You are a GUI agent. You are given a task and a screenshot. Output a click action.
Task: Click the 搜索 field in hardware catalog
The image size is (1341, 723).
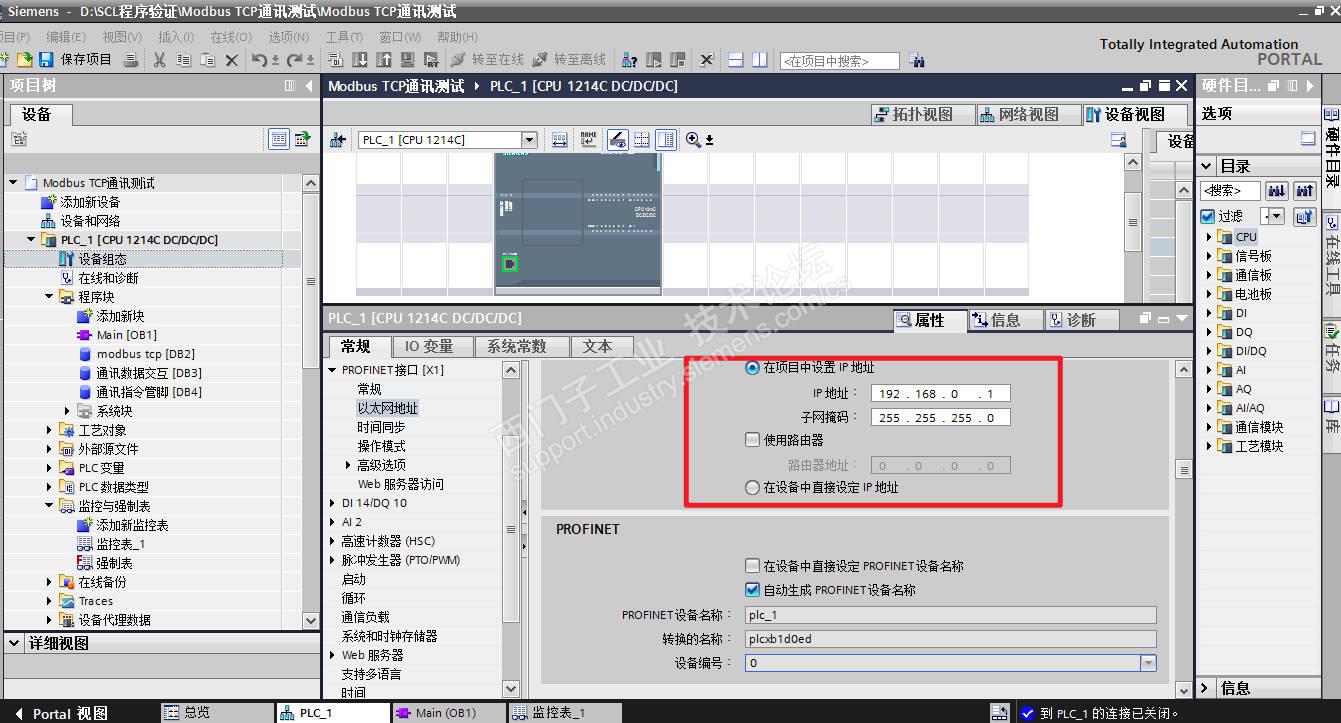(x=1231, y=190)
